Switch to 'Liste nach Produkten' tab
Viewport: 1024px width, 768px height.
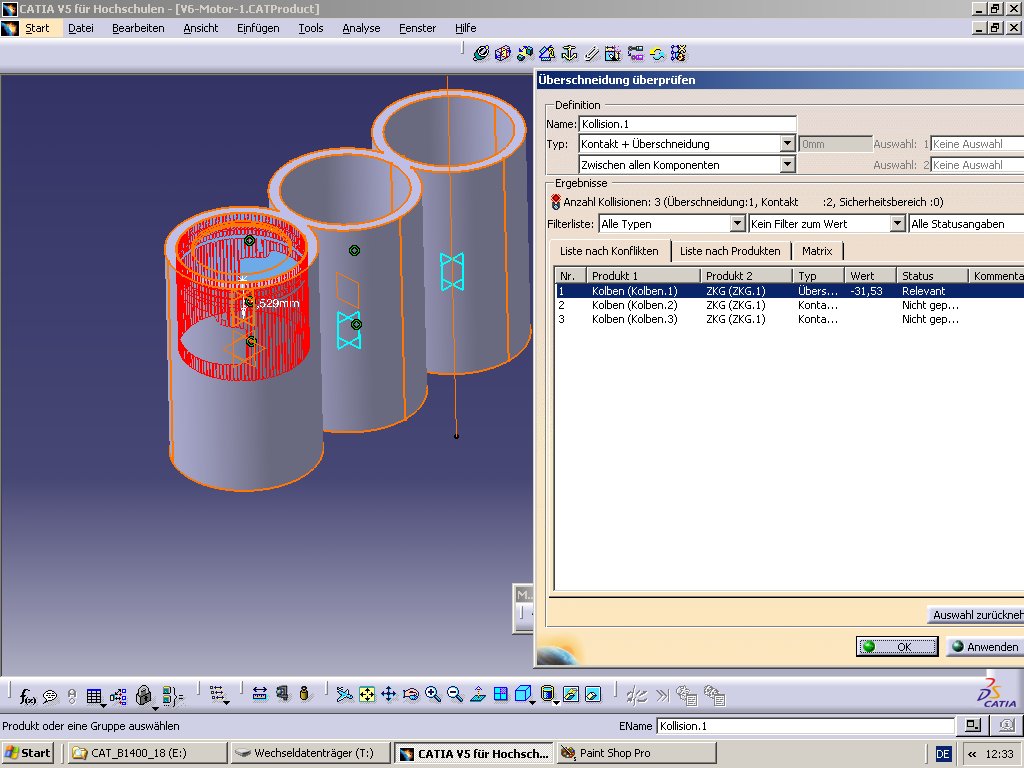[x=730, y=251]
